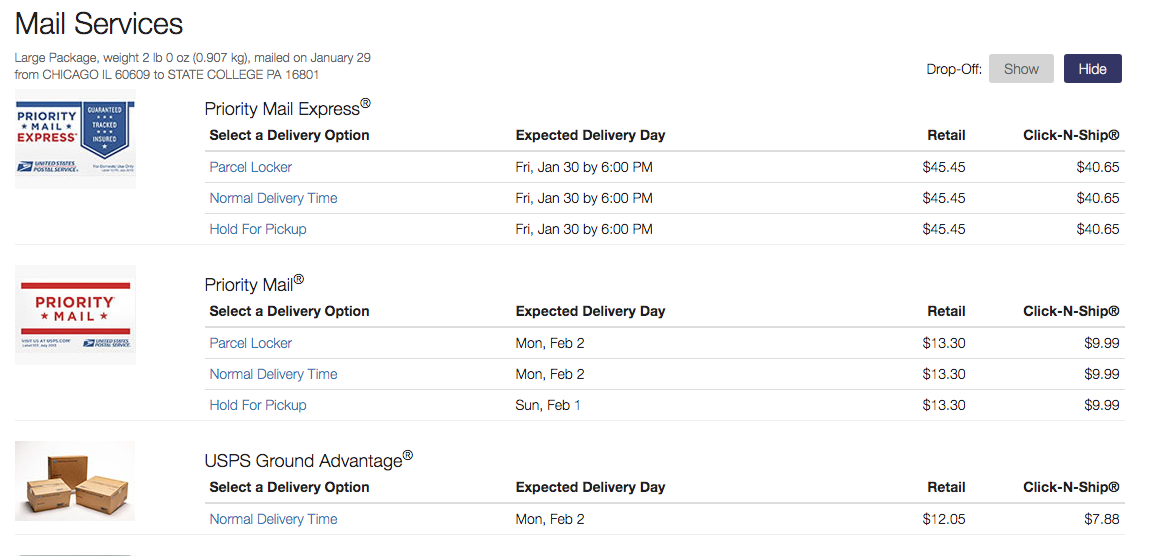Screen dimensions: 1169x556
Task: Show Drop-Off options
Action: [x=1021, y=69]
